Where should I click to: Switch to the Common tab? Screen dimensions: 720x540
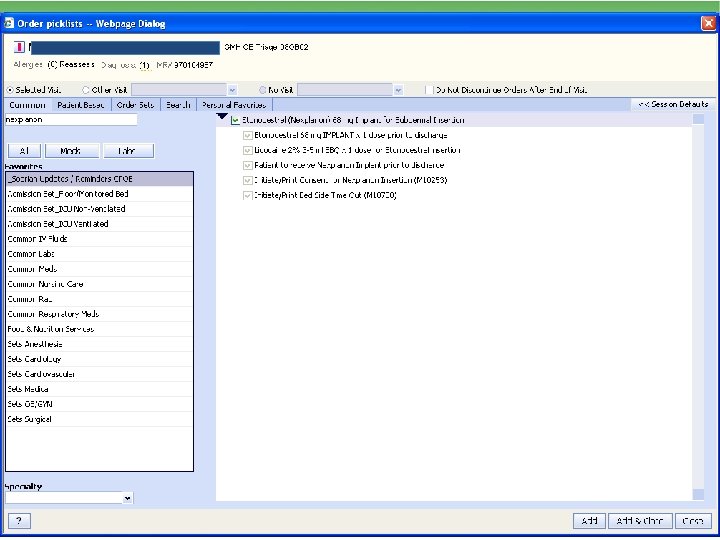pos(27,105)
